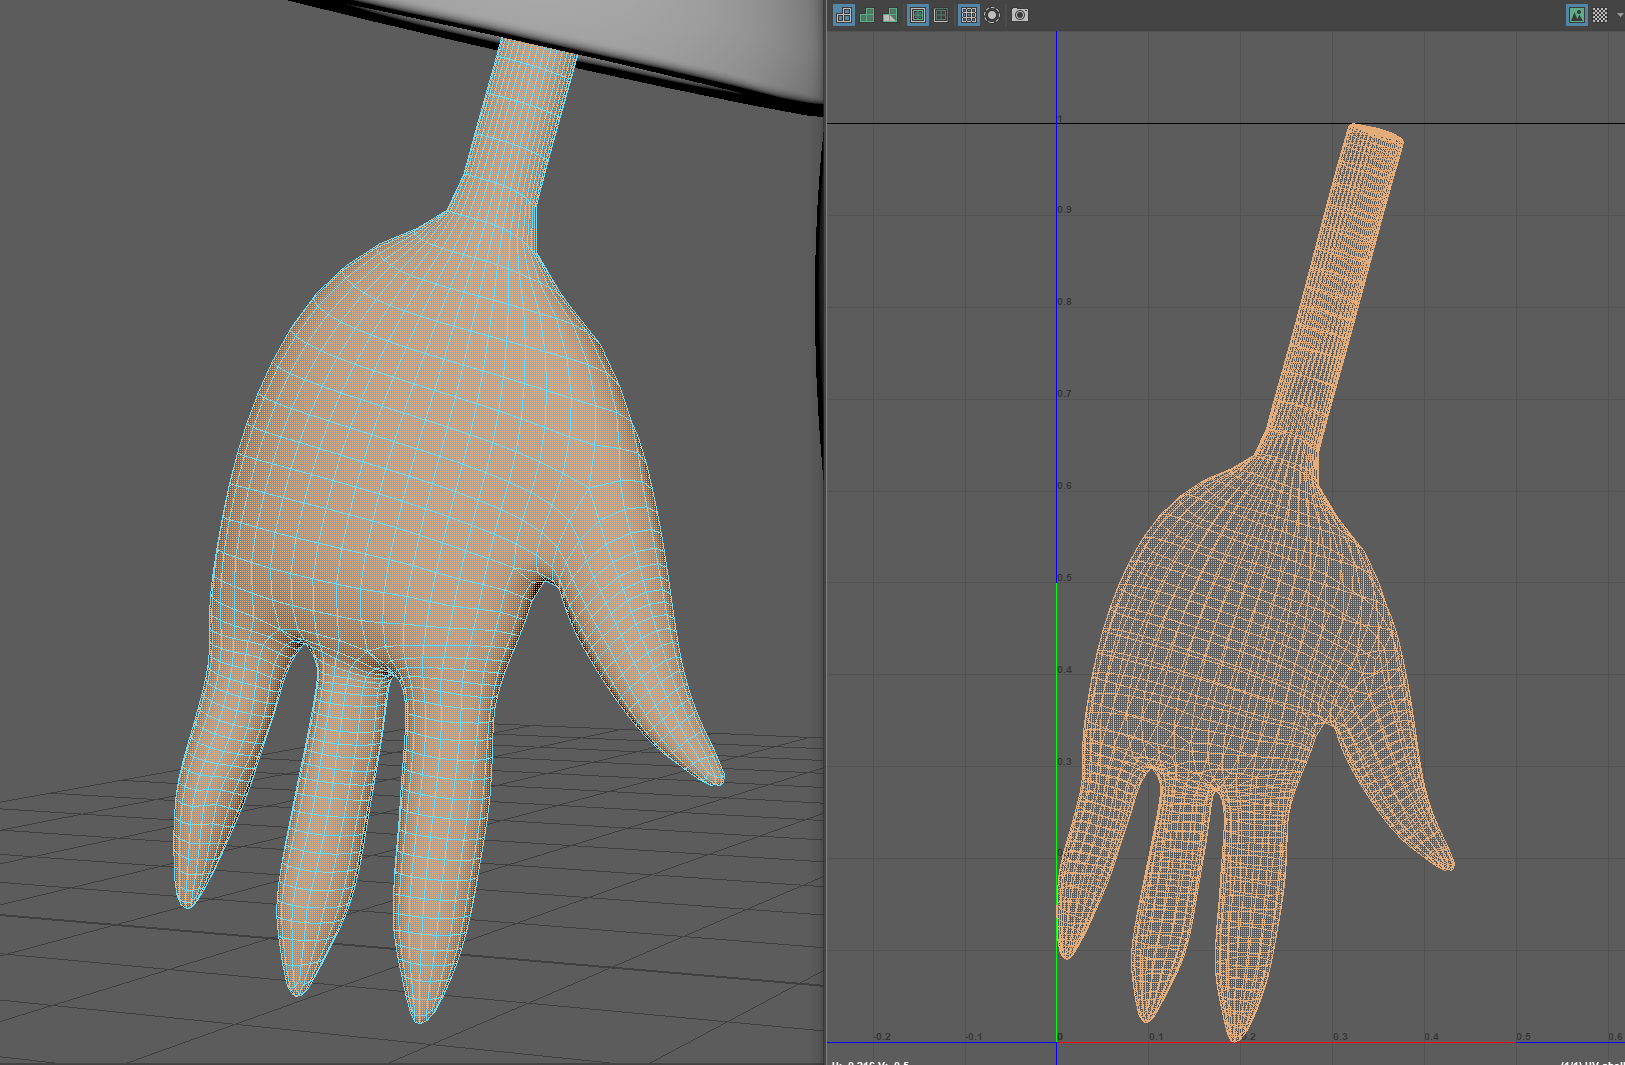This screenshot has height=1065, width=1625.
Task: Click the UV coordinate readout at bottom left
Action: (x=868, y=1062)
